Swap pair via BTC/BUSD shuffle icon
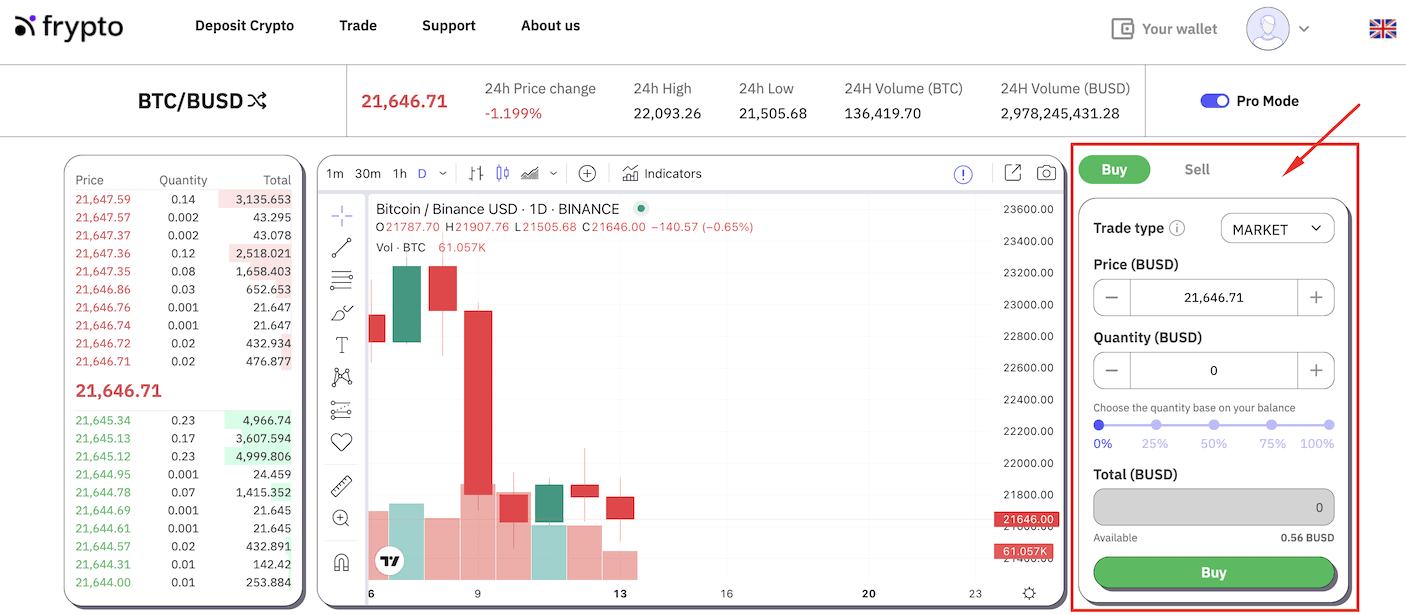This screenshot has height=615, width=1406. pyautogui.click(x=257, y=101)
